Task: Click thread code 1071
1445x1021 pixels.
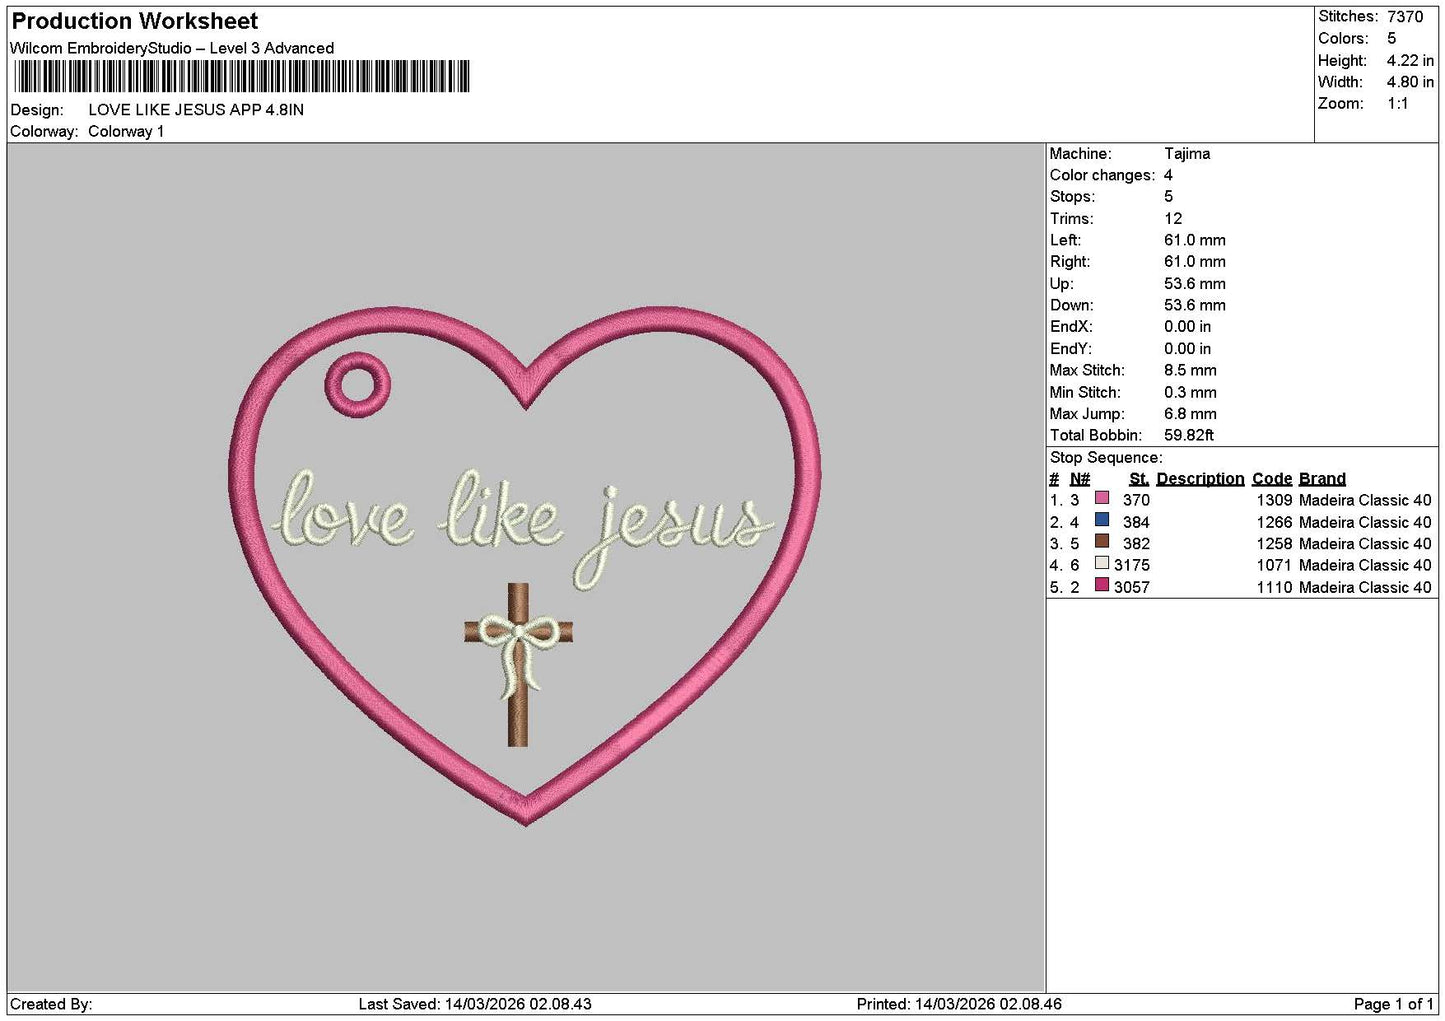Action: [1274, 565]
